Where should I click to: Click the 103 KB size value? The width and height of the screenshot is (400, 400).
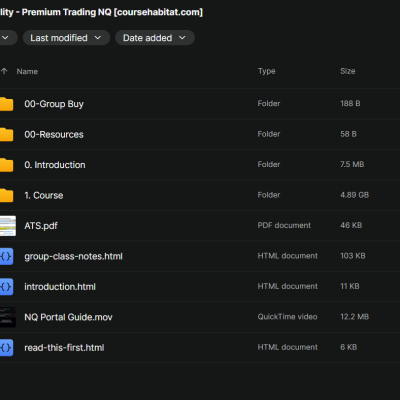tap(353, 256)
